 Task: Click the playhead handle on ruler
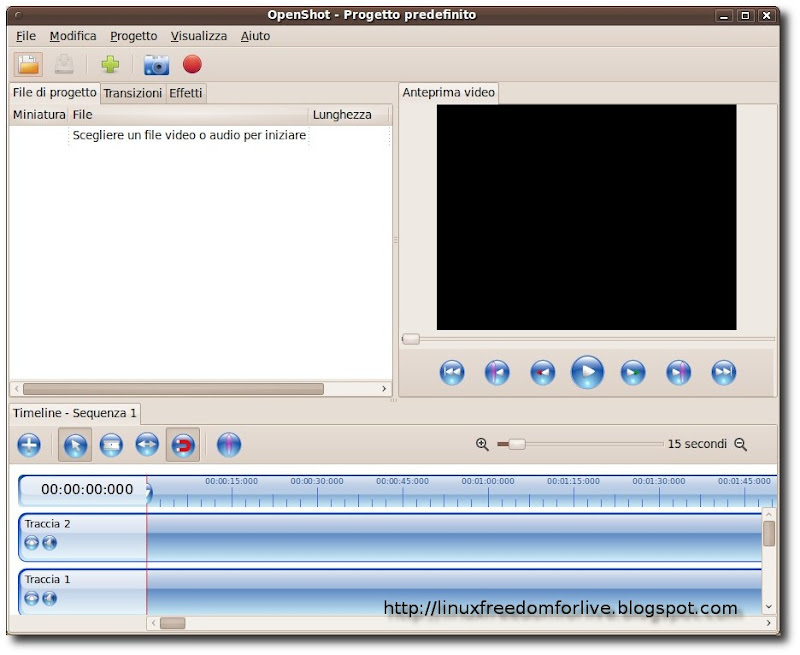pos(148,493)
